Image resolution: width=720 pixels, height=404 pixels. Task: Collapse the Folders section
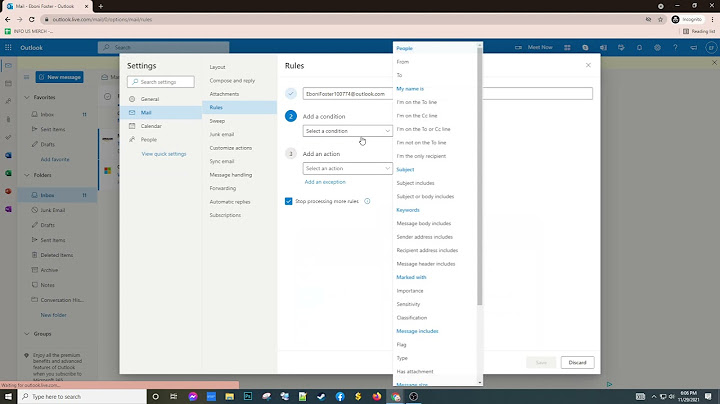tap(27, 175)
